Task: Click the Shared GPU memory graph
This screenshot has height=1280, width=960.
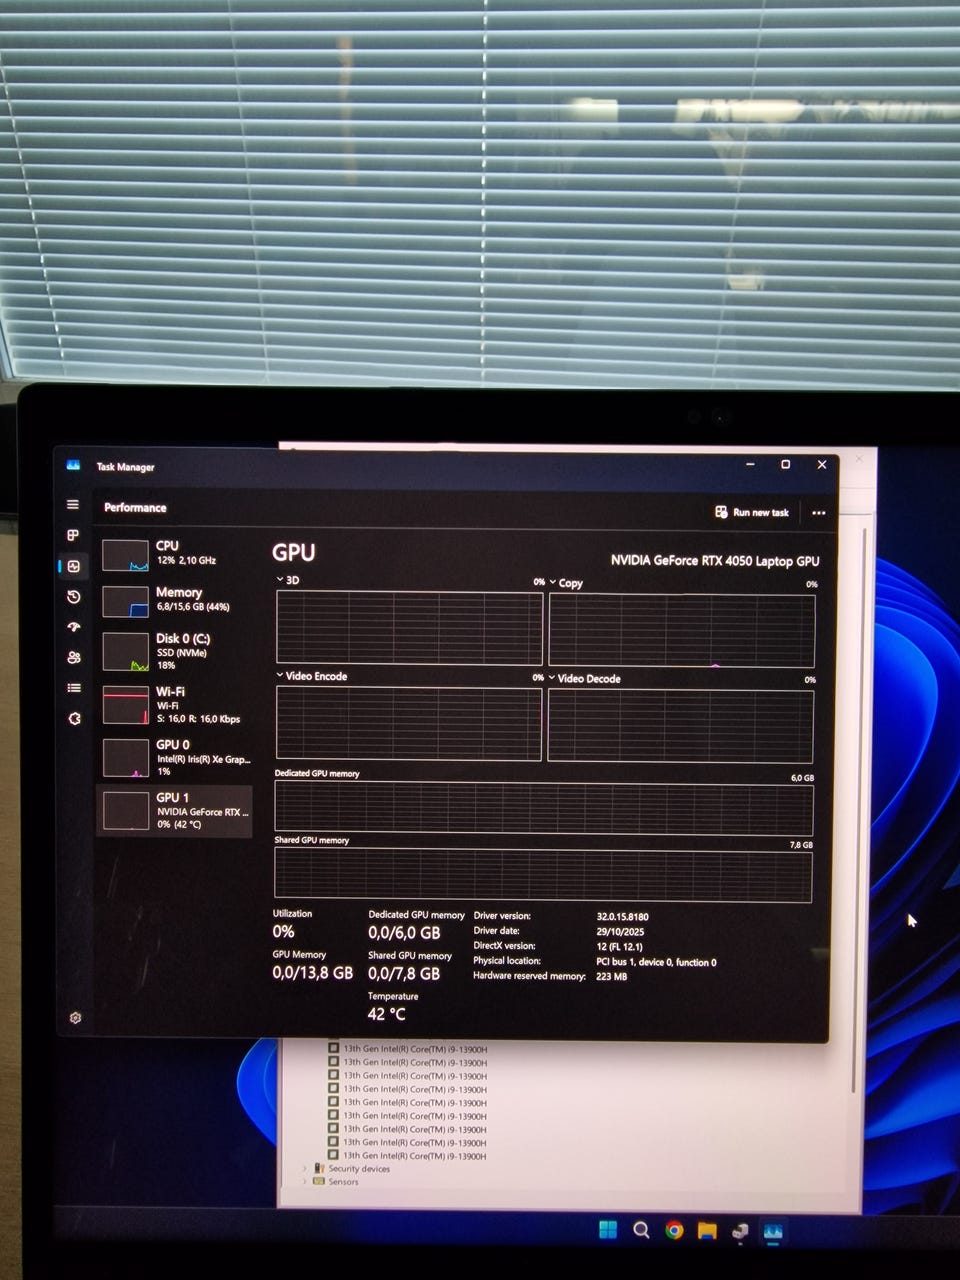Action: (x=543, y=875)
